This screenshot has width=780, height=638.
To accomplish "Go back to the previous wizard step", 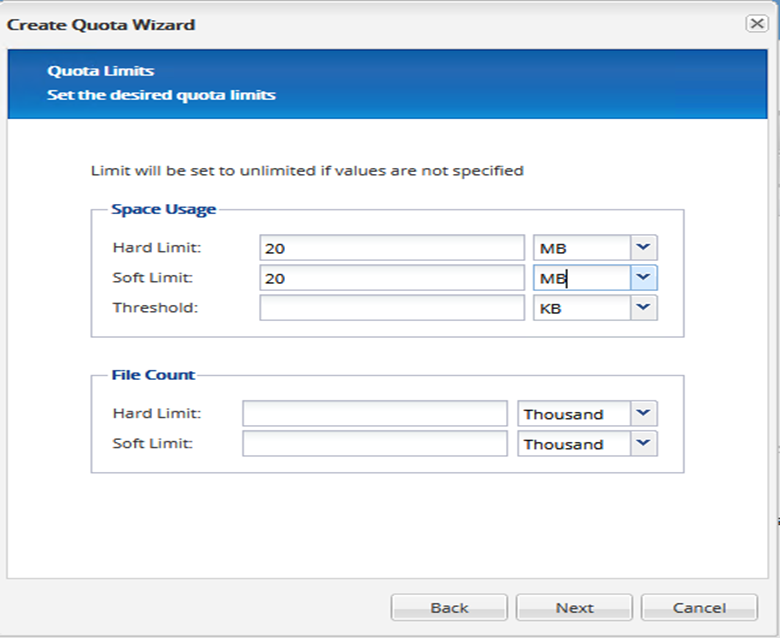I will click(x=449, y=607).
